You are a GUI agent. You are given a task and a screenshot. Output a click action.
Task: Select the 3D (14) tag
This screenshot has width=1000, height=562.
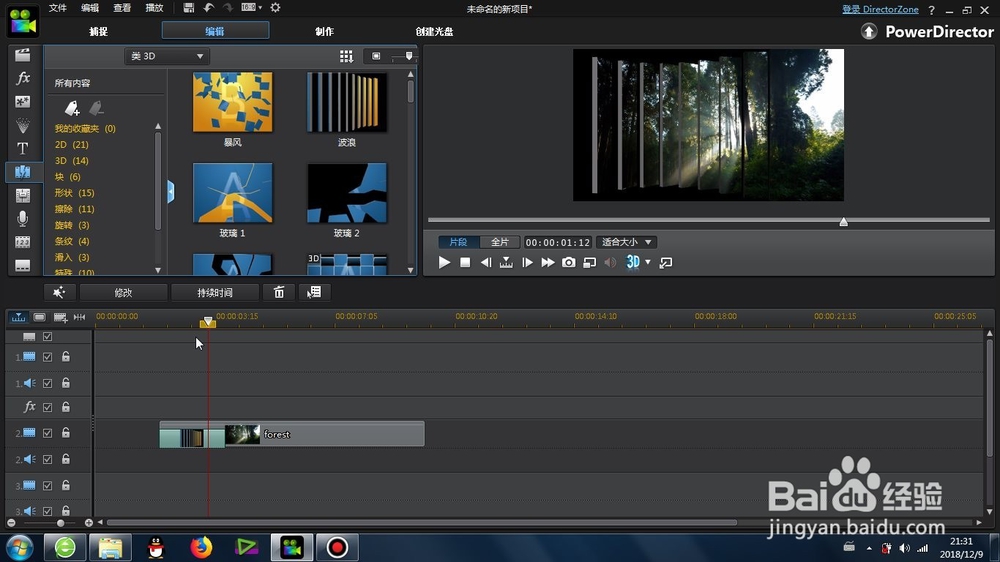(71, 161)
